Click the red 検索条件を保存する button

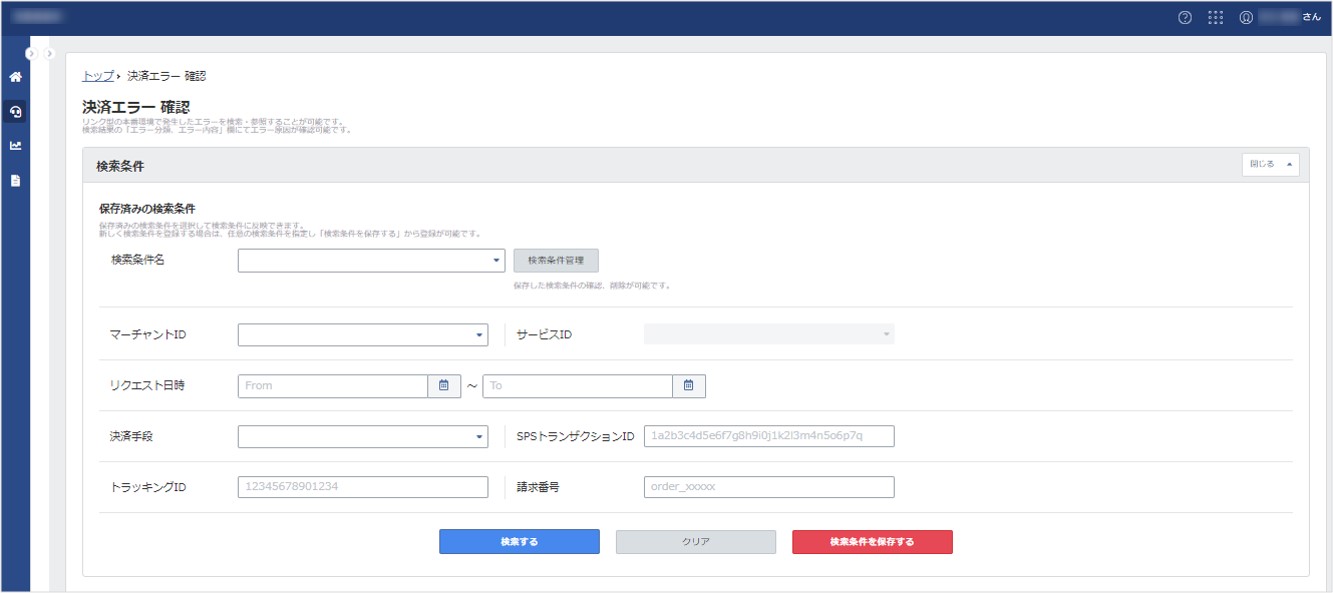[872, 542]
